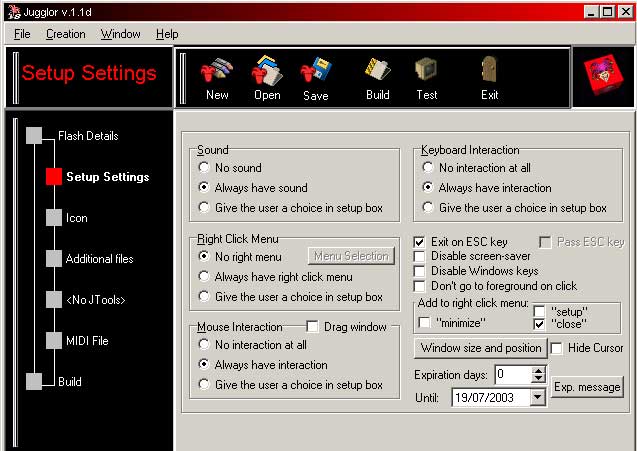637x451 pixels.
Task: Click the <No JTools> label
Action: point(95,300)
